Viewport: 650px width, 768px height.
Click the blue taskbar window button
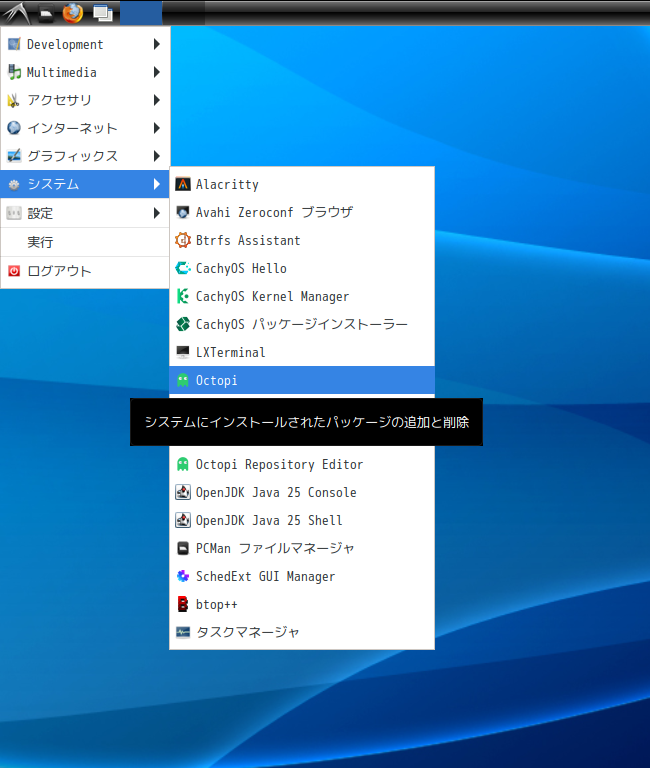(x=141, y=13)
